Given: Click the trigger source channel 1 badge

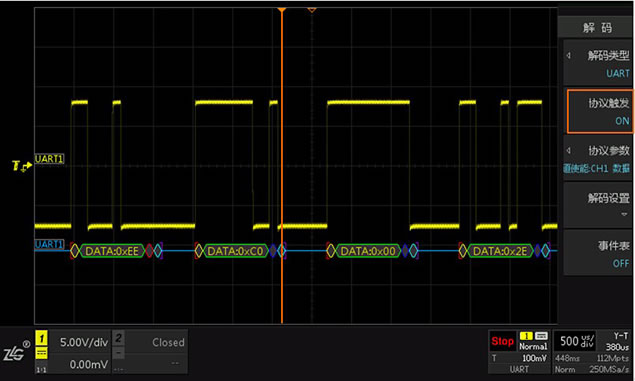Looking at the screenshot, I should tap(526, 336).
